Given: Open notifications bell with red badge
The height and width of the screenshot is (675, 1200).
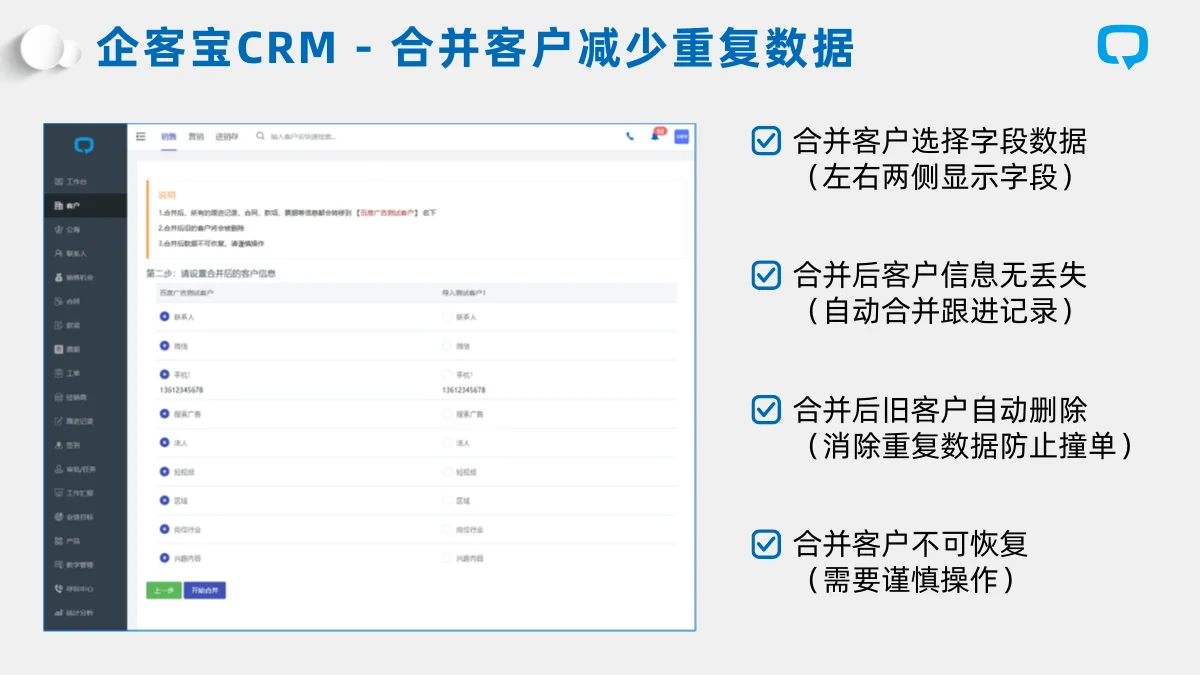Looking at the screenshot, I should tap(656, 135).
